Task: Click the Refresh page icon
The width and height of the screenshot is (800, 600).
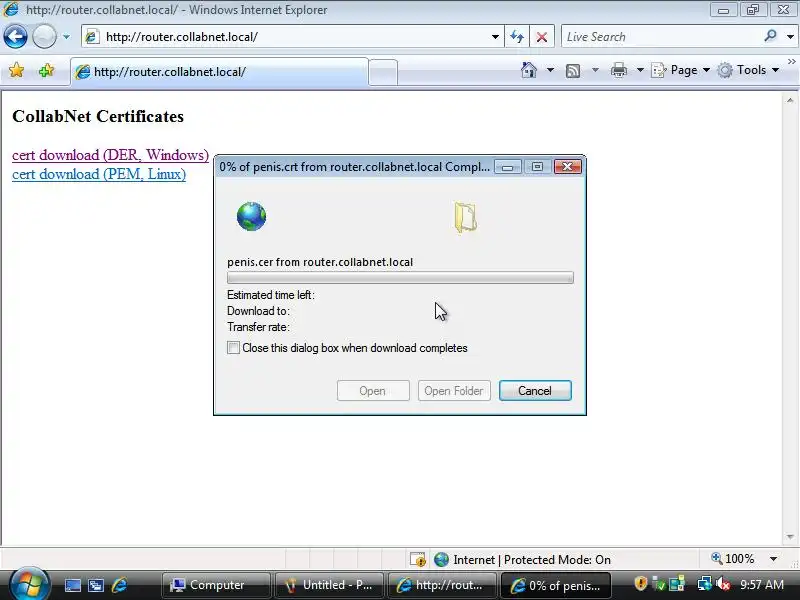Action: coord(517,37)
